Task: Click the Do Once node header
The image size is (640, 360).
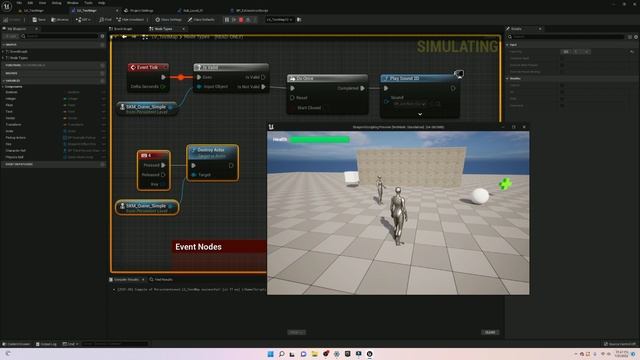Action: [327, 78]
